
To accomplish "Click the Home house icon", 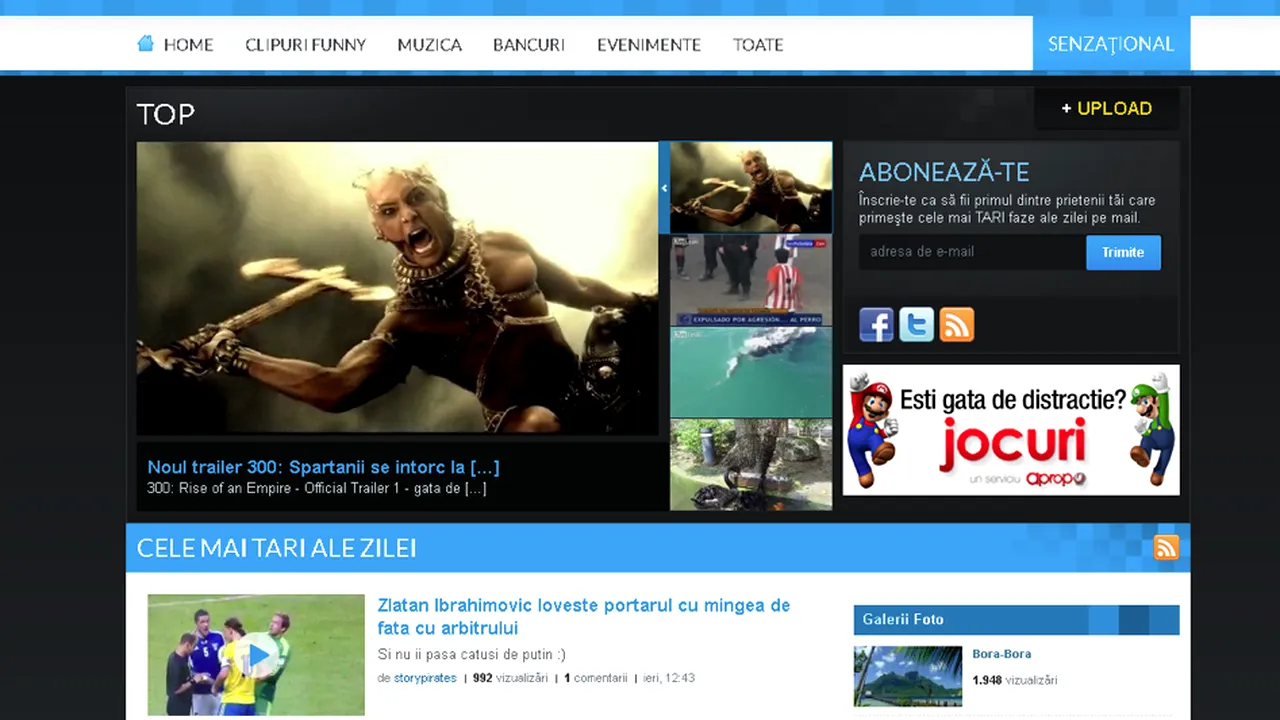I will click(x=146, y=43).
